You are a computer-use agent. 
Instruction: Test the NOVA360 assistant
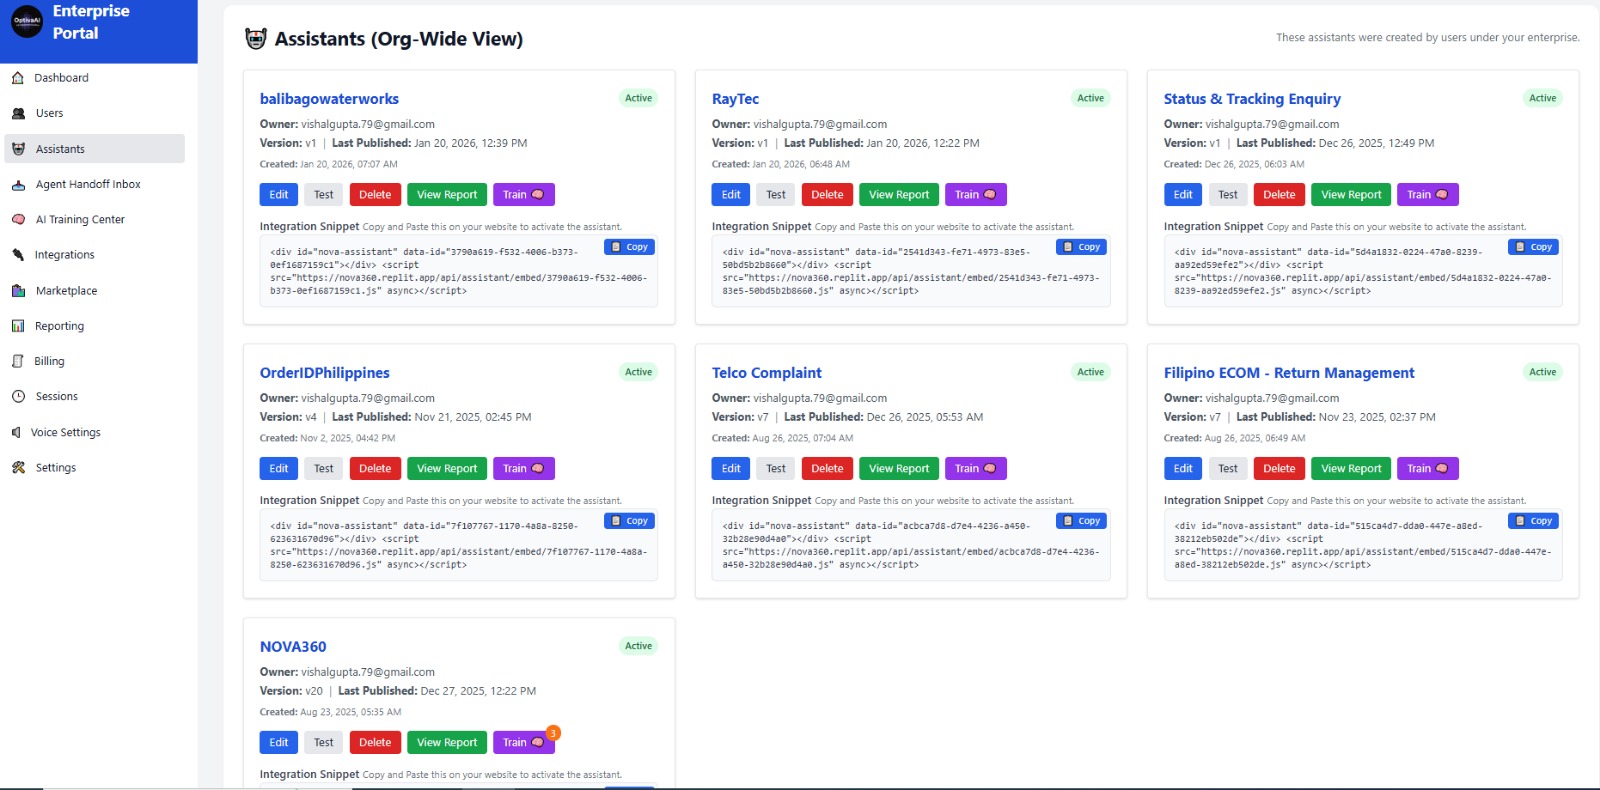324,743
